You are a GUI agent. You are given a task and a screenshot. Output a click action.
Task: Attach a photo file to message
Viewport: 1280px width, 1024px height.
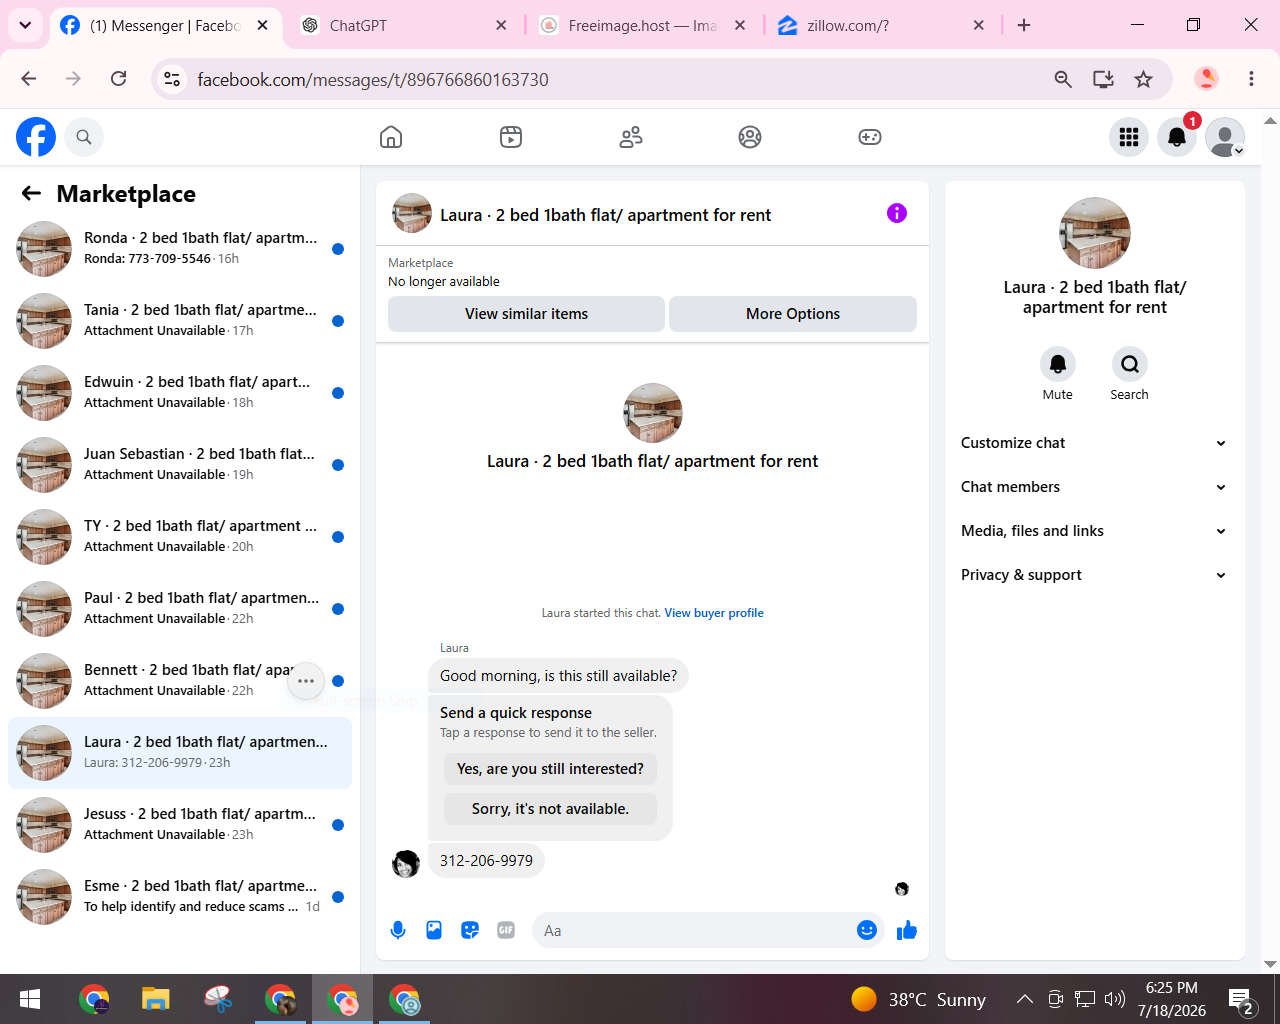(434, 931)
